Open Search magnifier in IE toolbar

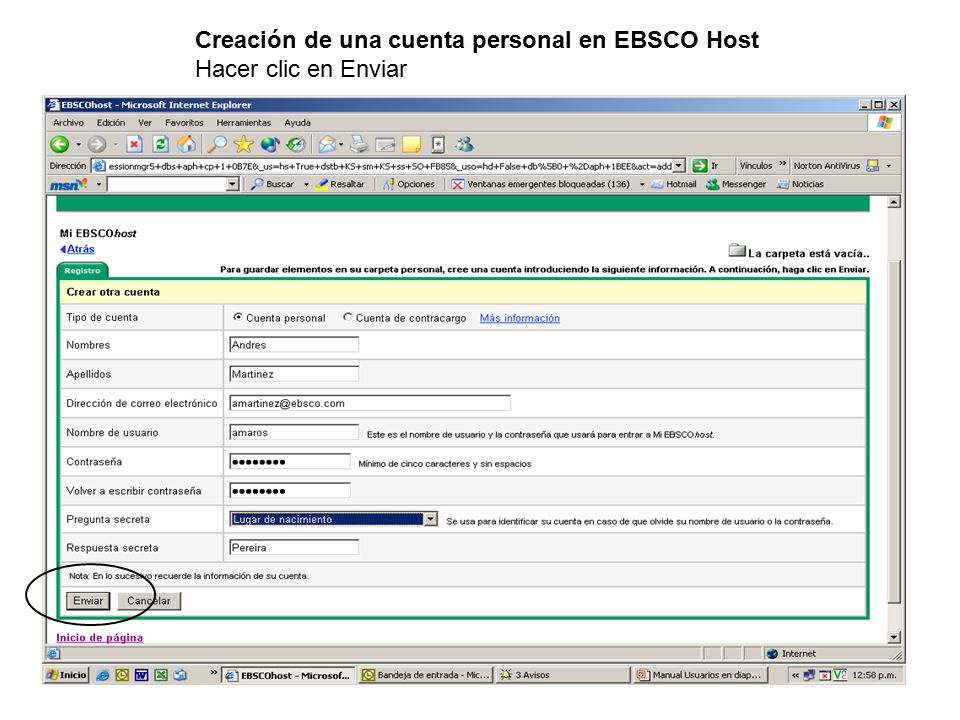tap(217, 144)
